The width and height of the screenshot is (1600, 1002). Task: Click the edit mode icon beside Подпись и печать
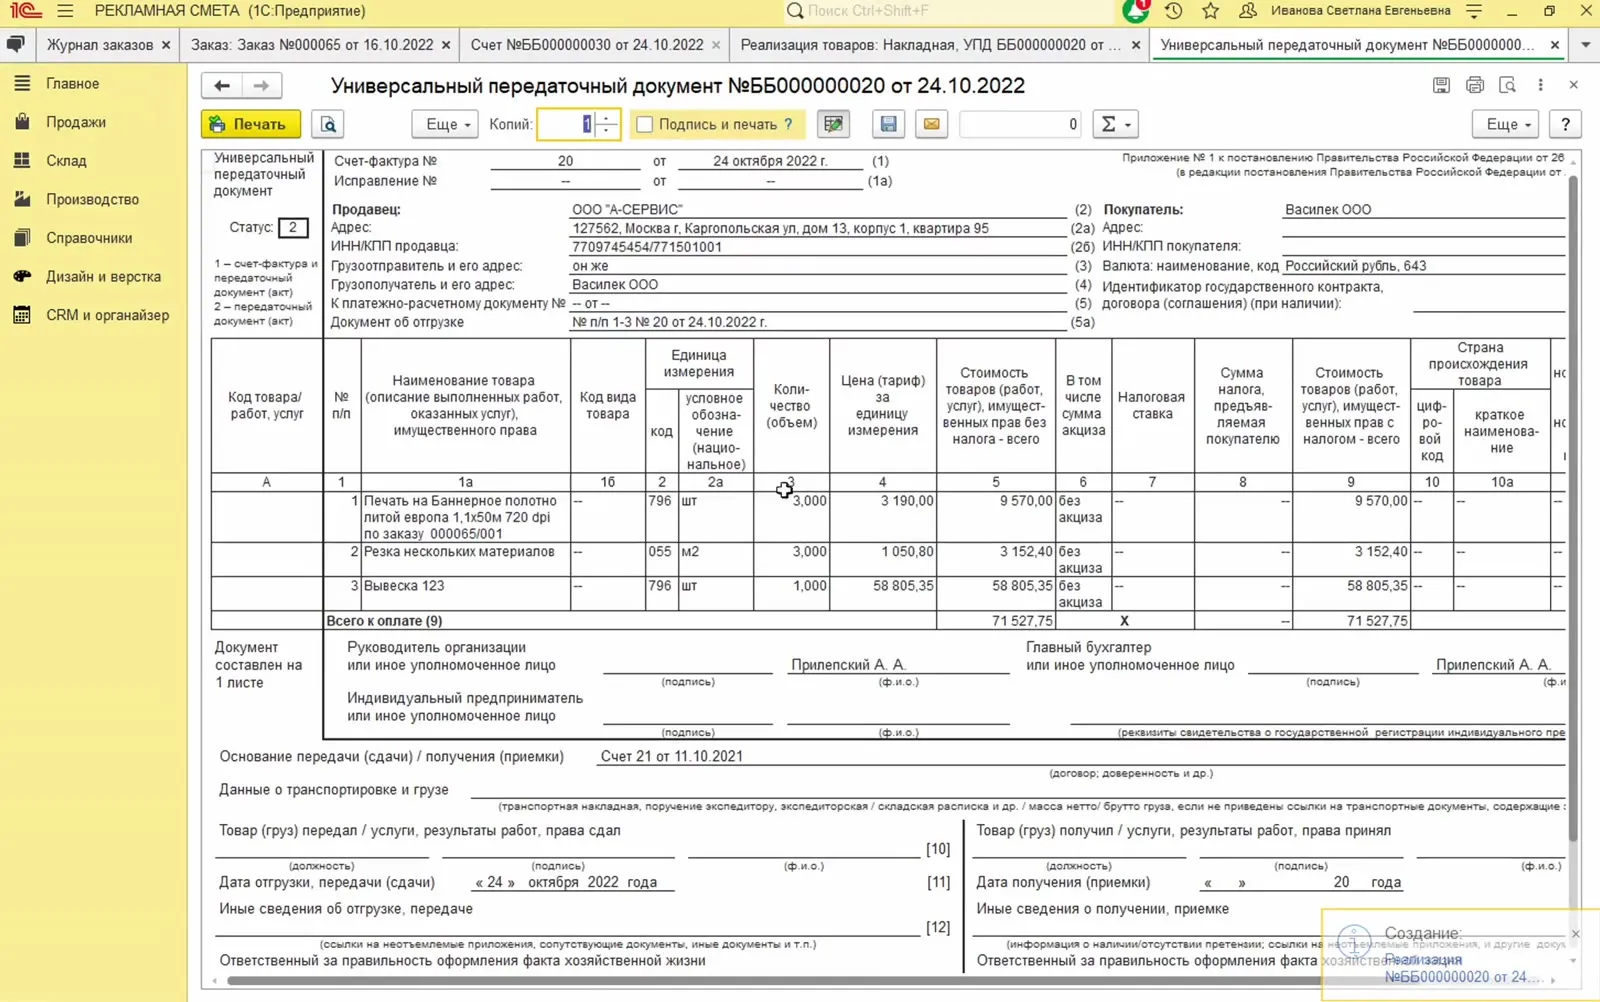833,124
